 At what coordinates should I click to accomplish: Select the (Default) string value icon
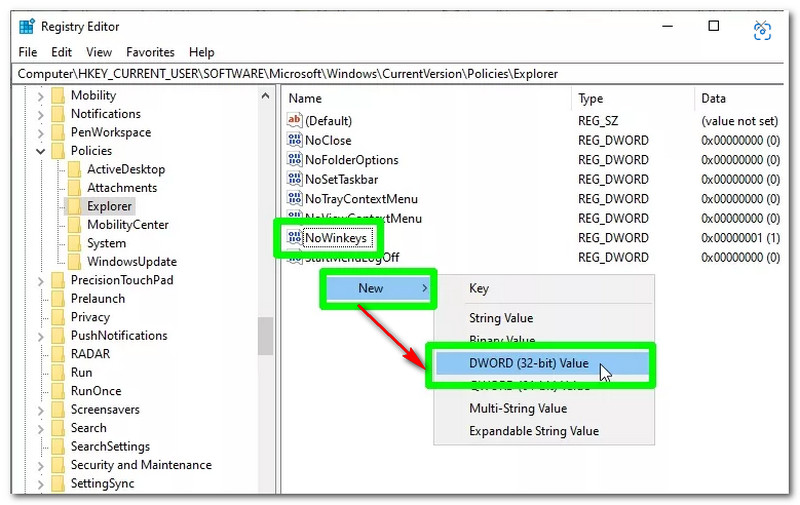point(294,120)
